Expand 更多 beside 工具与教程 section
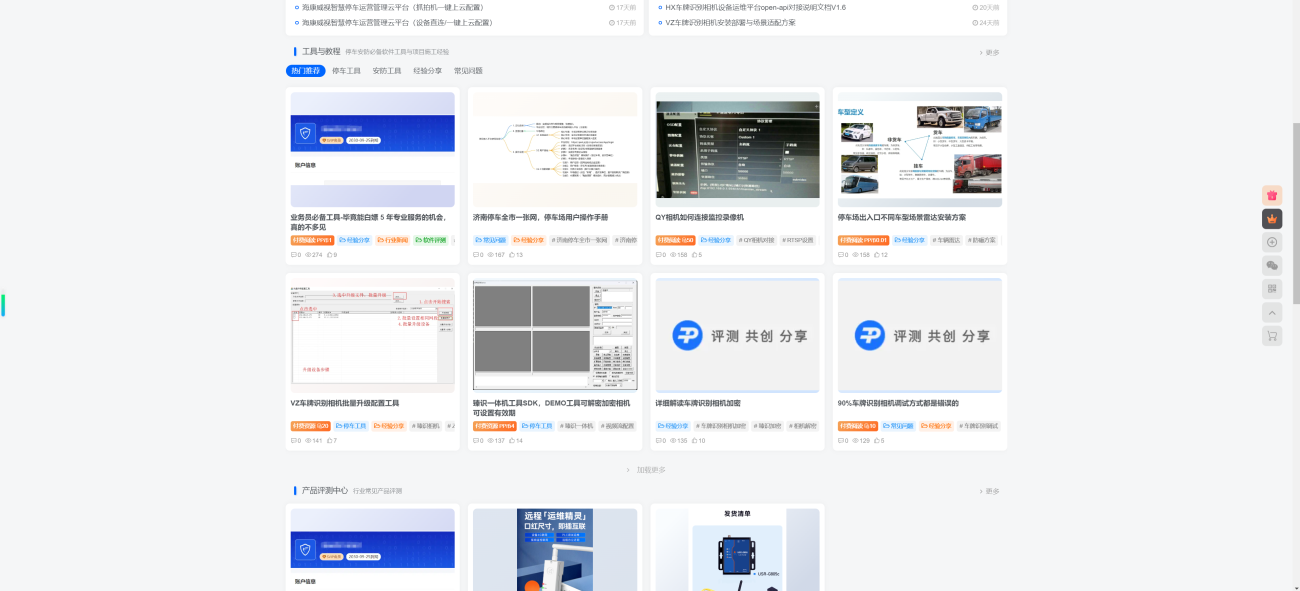The image size is (1300, 591). 990,52
